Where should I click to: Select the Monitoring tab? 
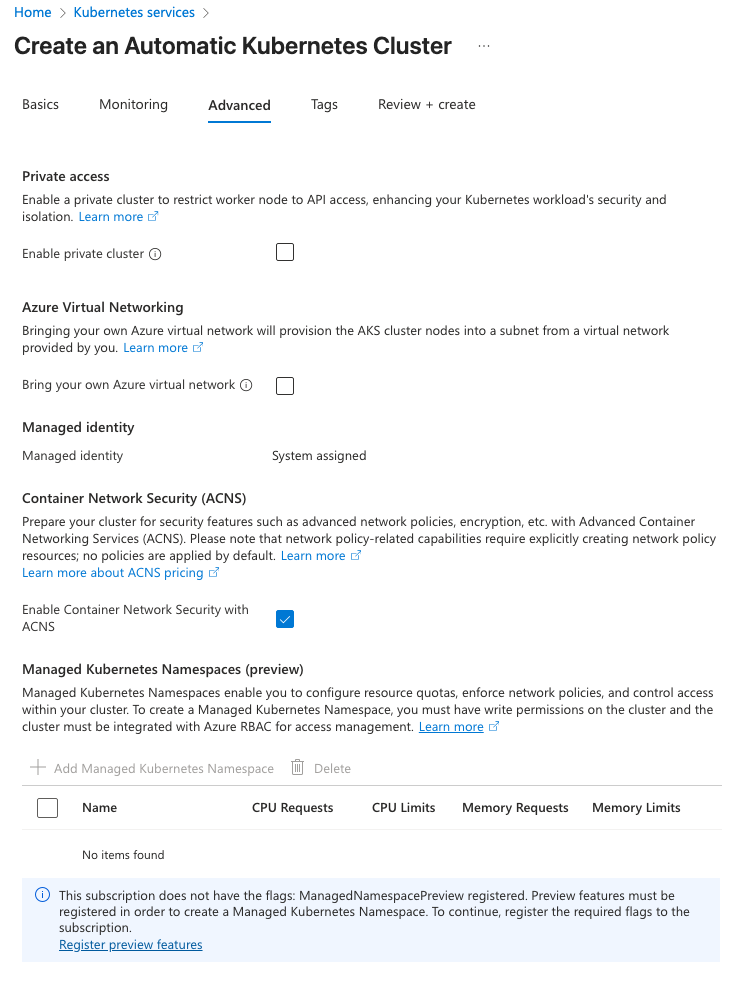[133, 104]
